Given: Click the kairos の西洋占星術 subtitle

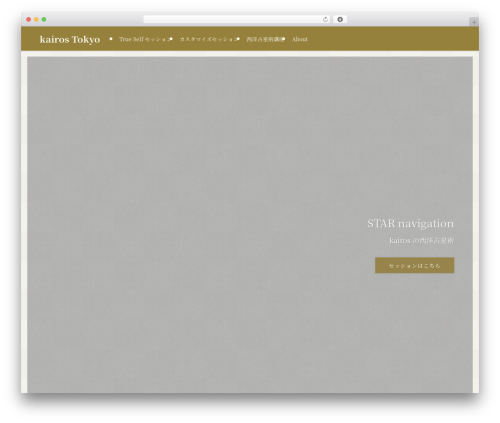Looking at the screenshot, I should tap(422, 241).
